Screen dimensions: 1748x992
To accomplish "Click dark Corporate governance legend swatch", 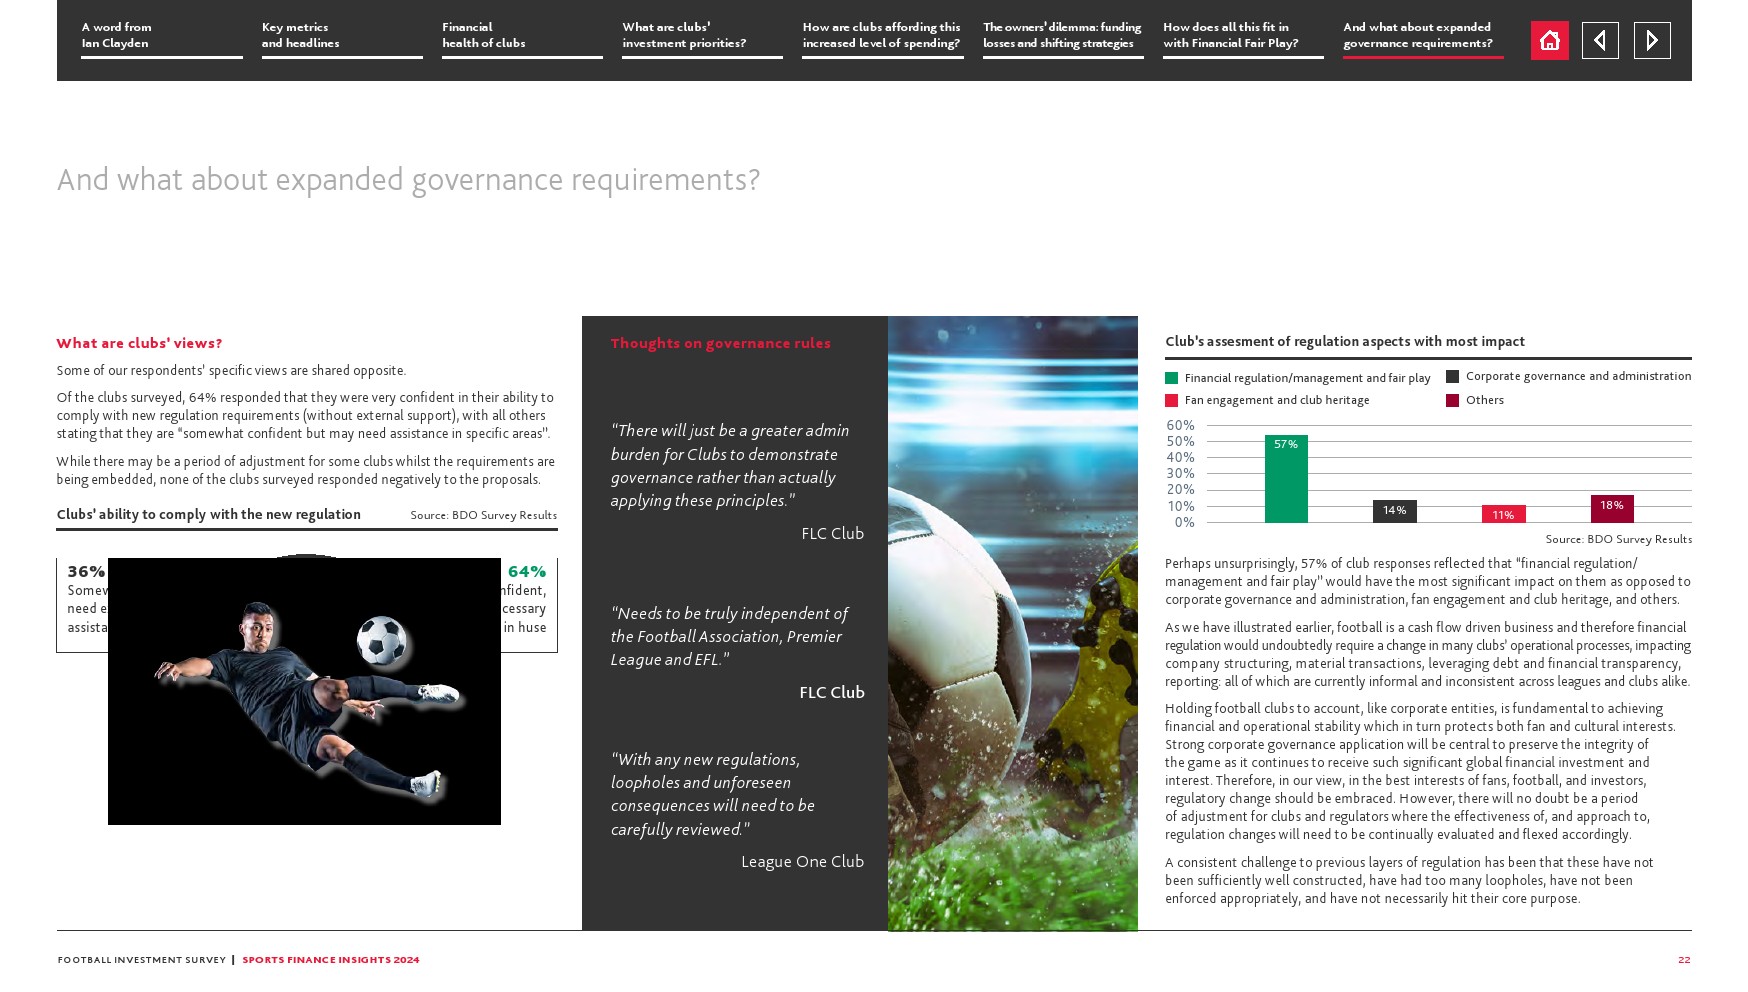I will pos(1452,377).
